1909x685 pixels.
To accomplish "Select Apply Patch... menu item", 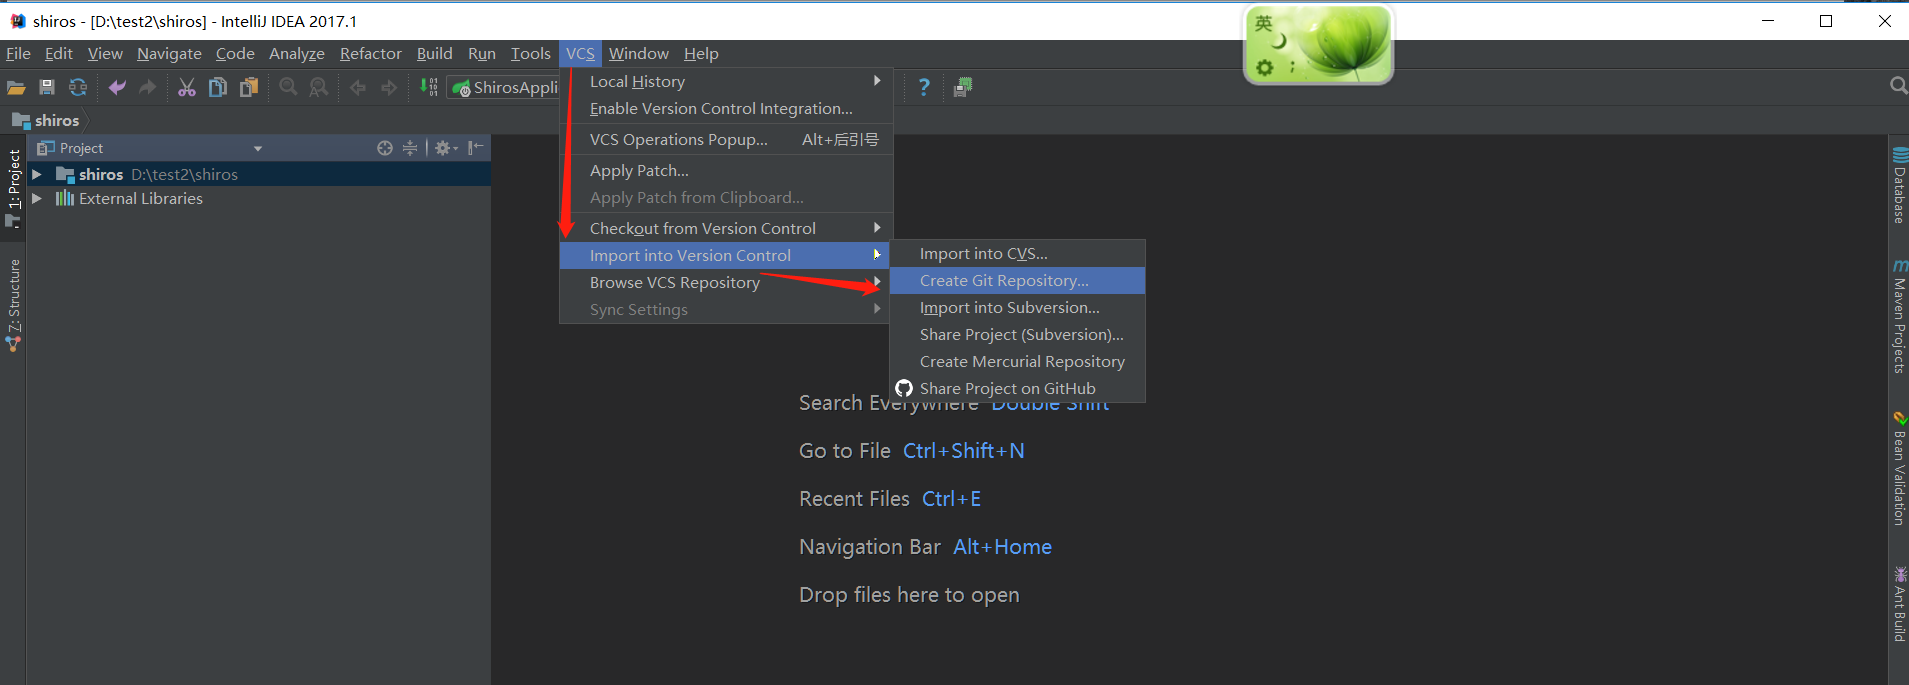I will point(726,171).
